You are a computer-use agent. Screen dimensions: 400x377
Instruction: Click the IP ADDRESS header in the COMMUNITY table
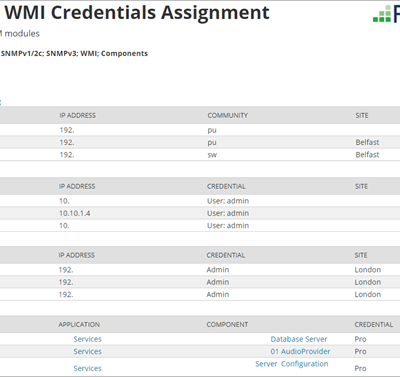[78, 115]
